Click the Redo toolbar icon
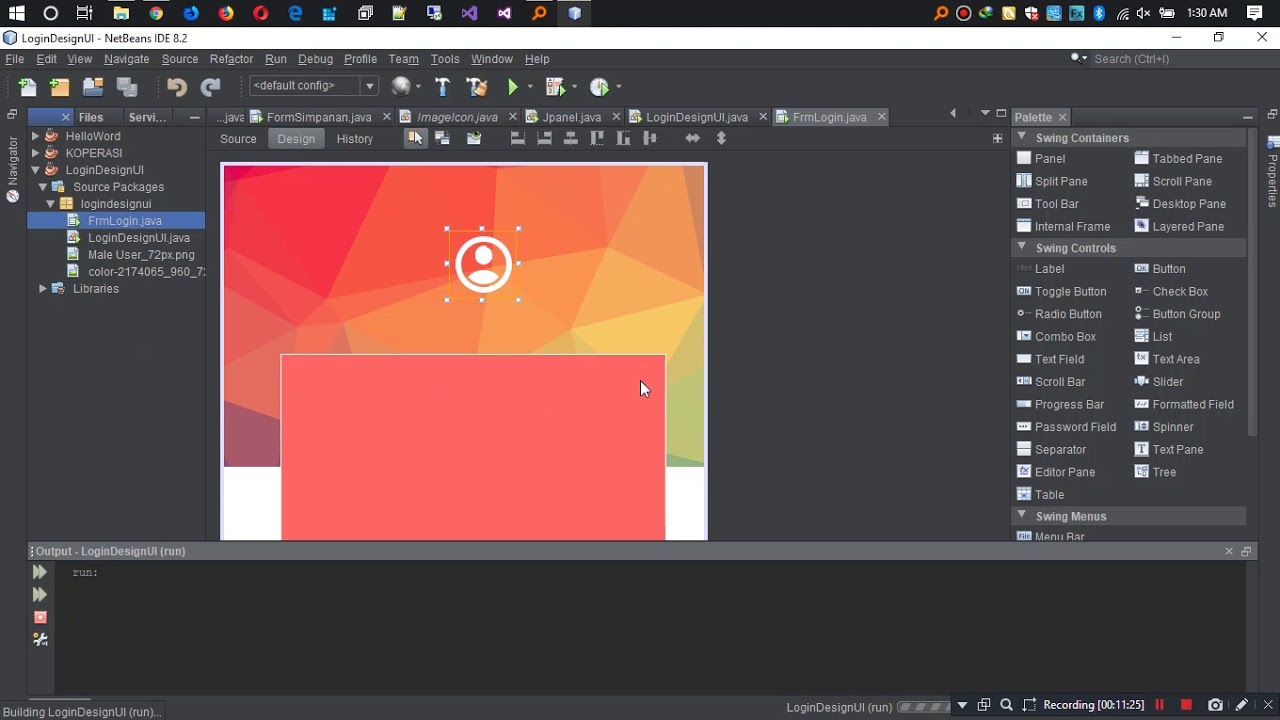1280x720 pixels. 210,87
